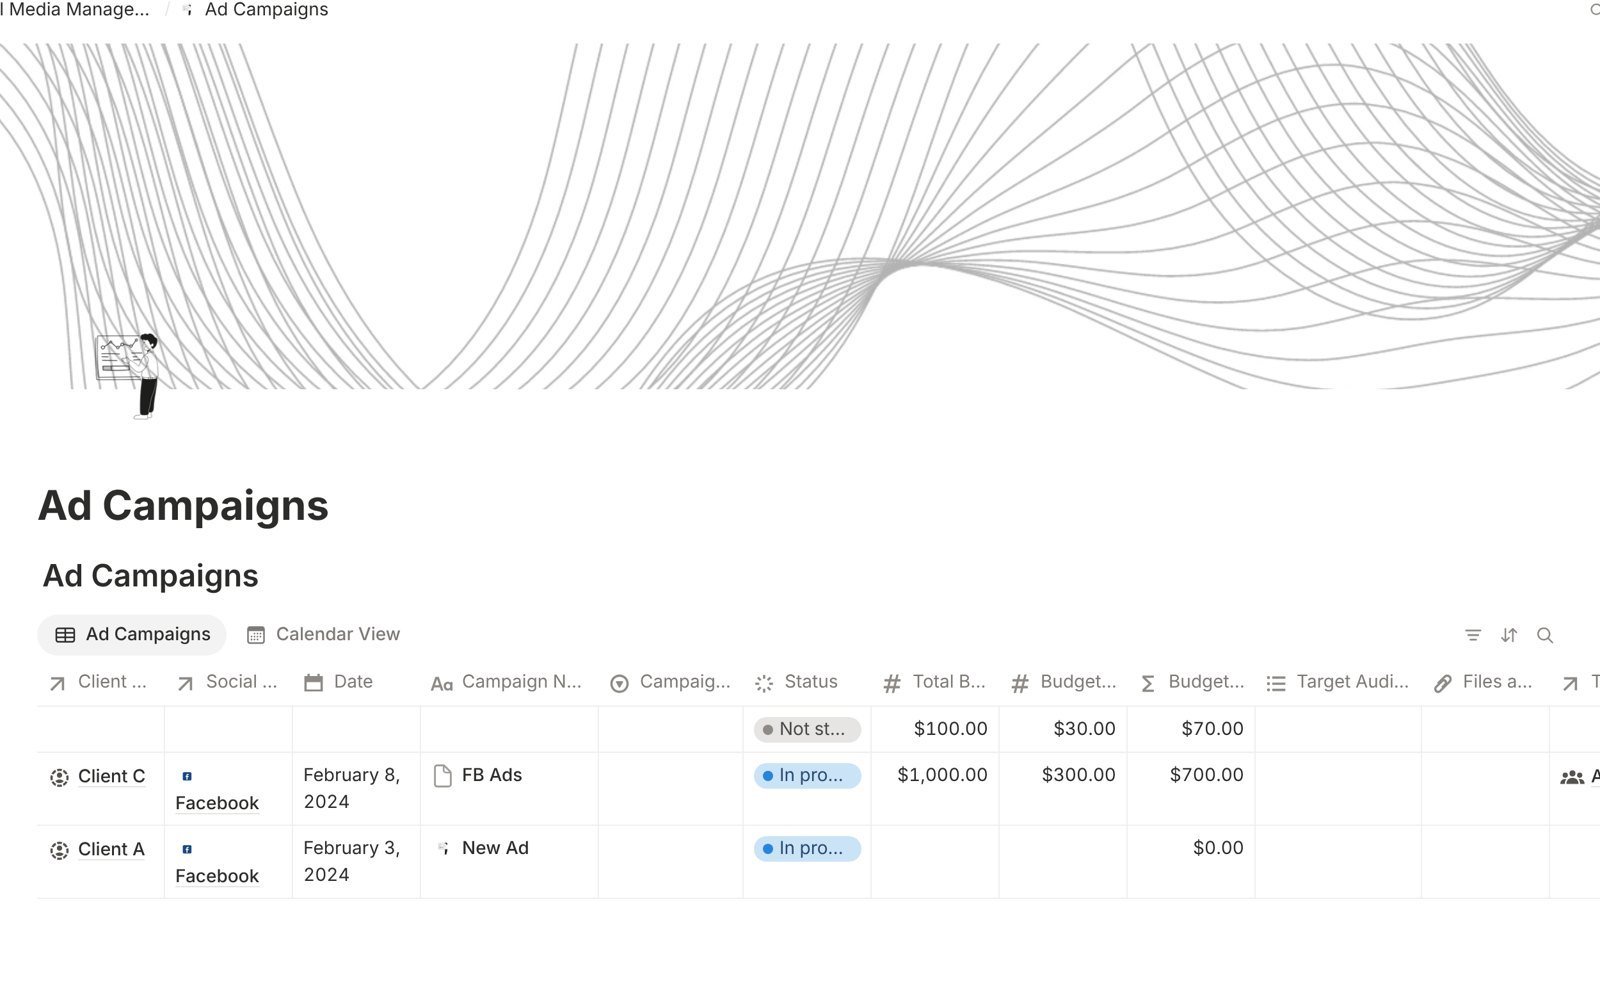1600x1000 pixels.
Task: Click the wavy lines cover image
Action: (x=800, y=215)
